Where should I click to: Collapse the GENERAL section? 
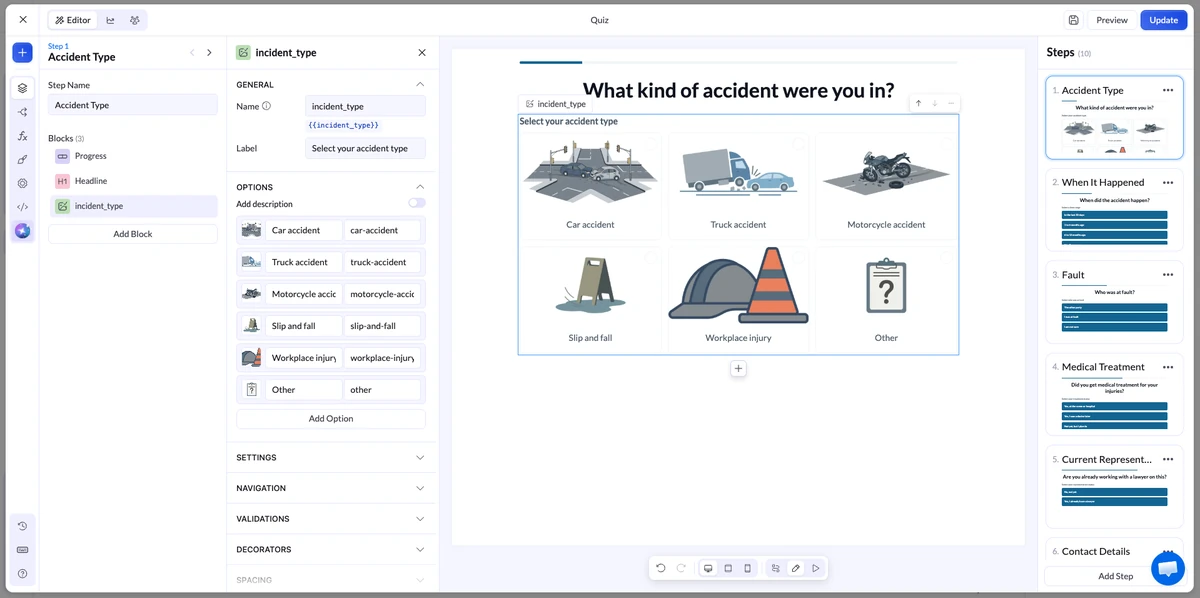click(420, 84)
